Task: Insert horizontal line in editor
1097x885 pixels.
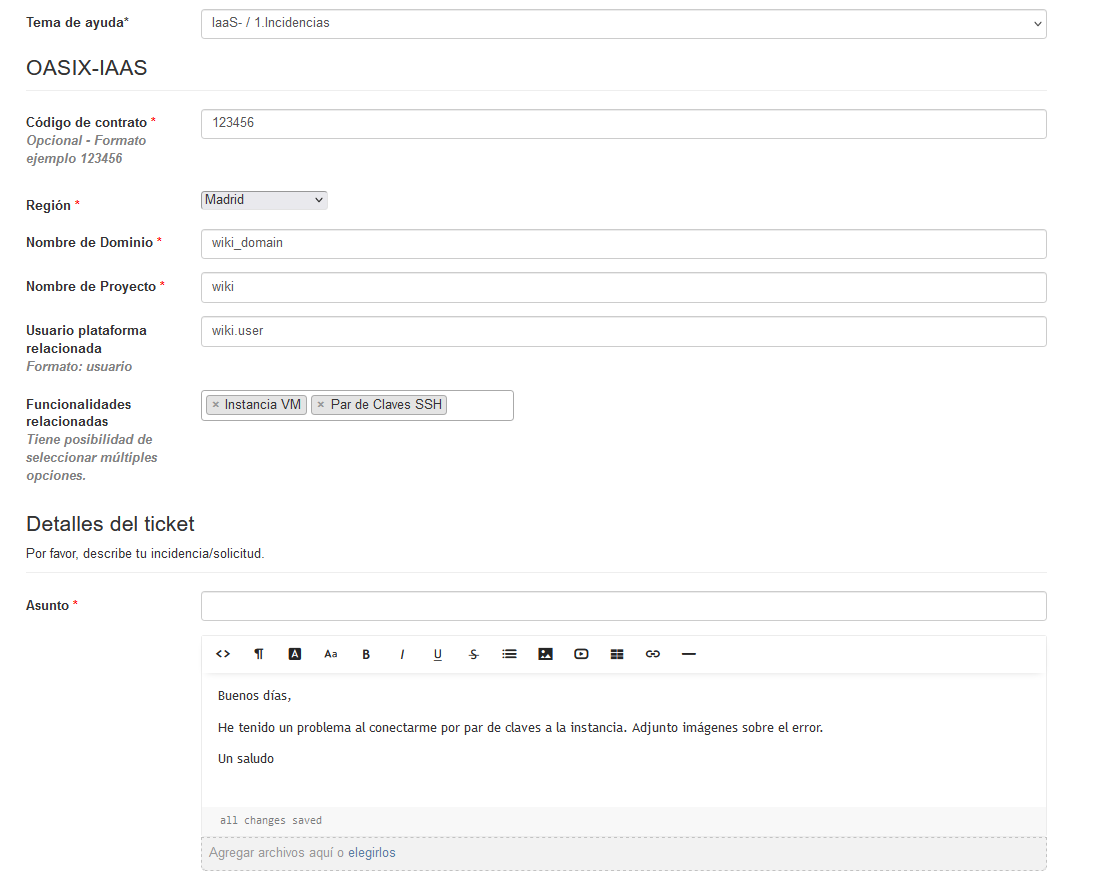Action: [688, 654]
